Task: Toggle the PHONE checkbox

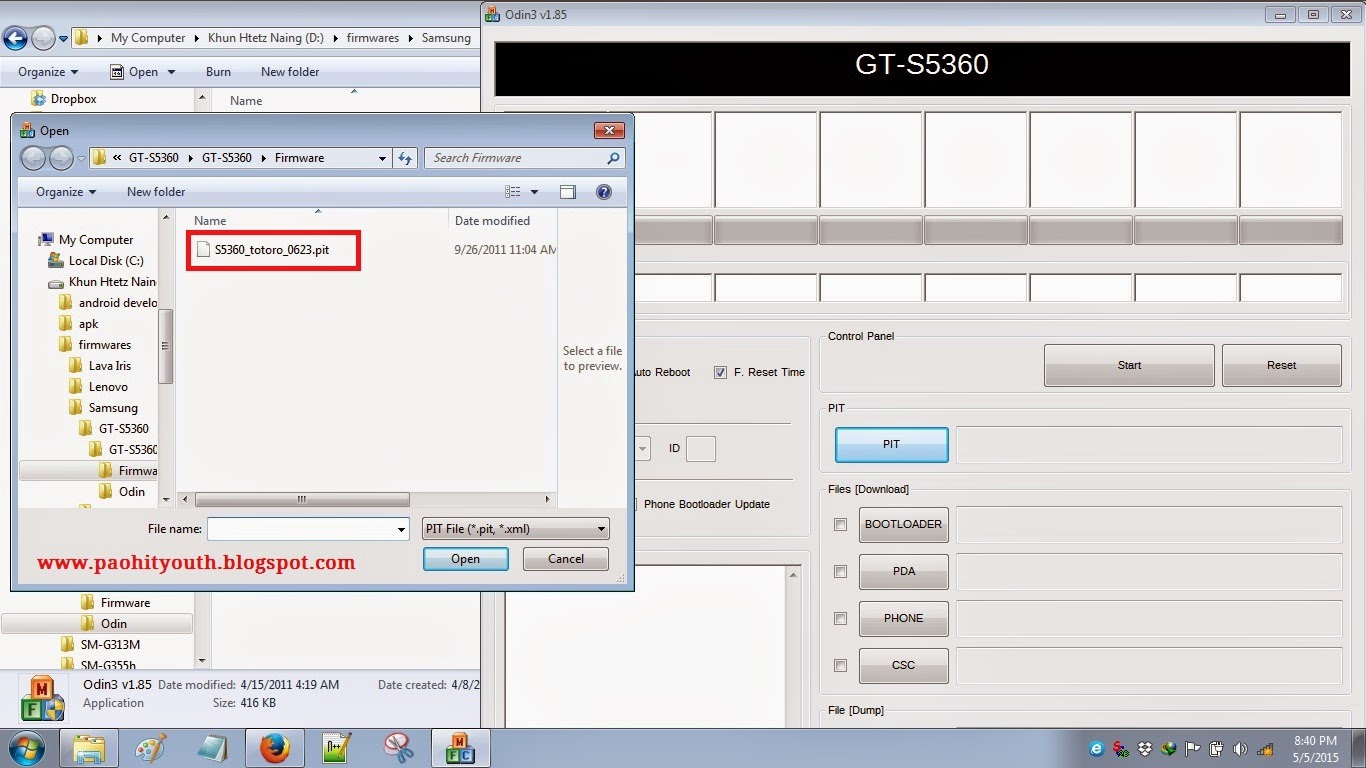Action: 840,618
